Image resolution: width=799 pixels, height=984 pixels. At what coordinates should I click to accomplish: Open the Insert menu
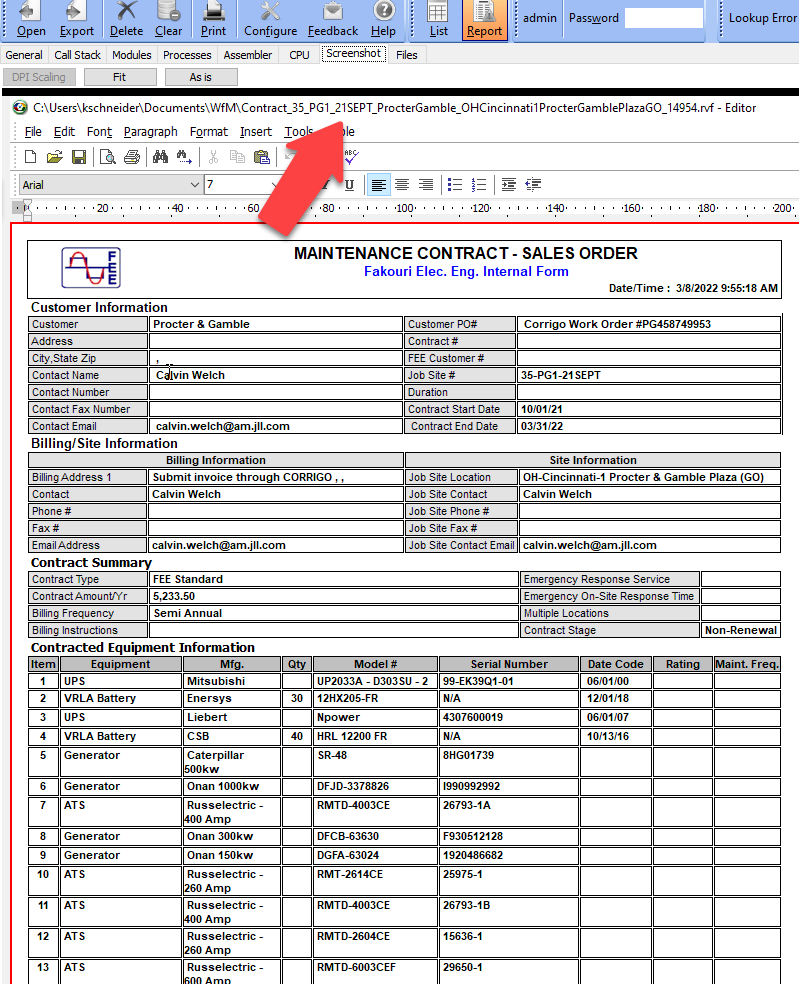[256, 132]
